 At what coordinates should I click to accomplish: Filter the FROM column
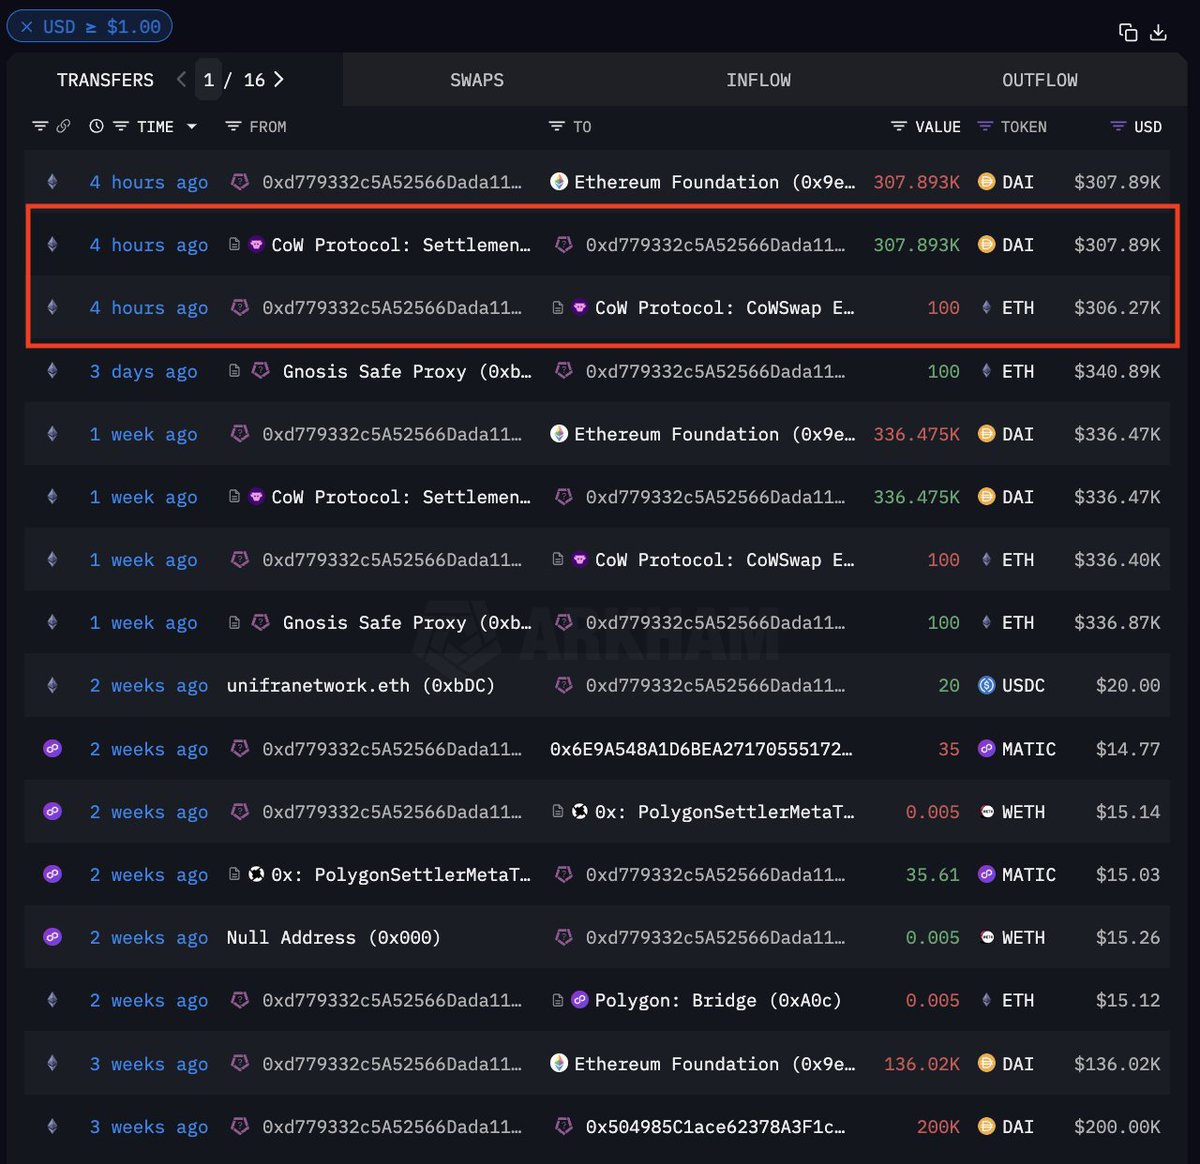click(x=233, y=126)
